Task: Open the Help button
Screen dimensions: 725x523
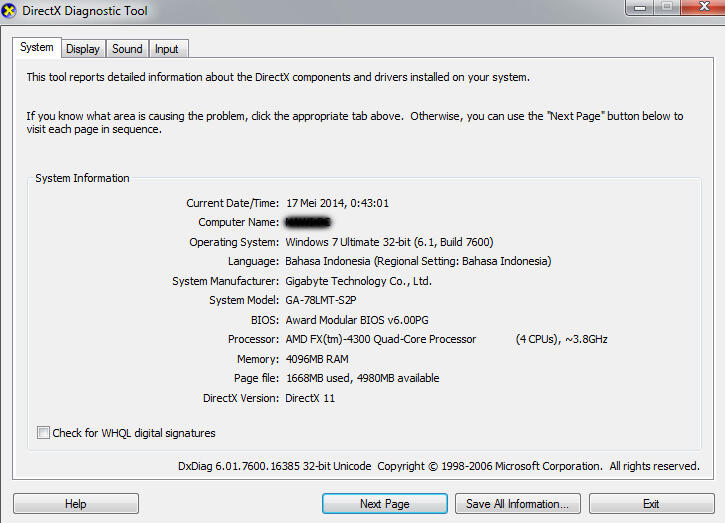Action: pos(76,504)
